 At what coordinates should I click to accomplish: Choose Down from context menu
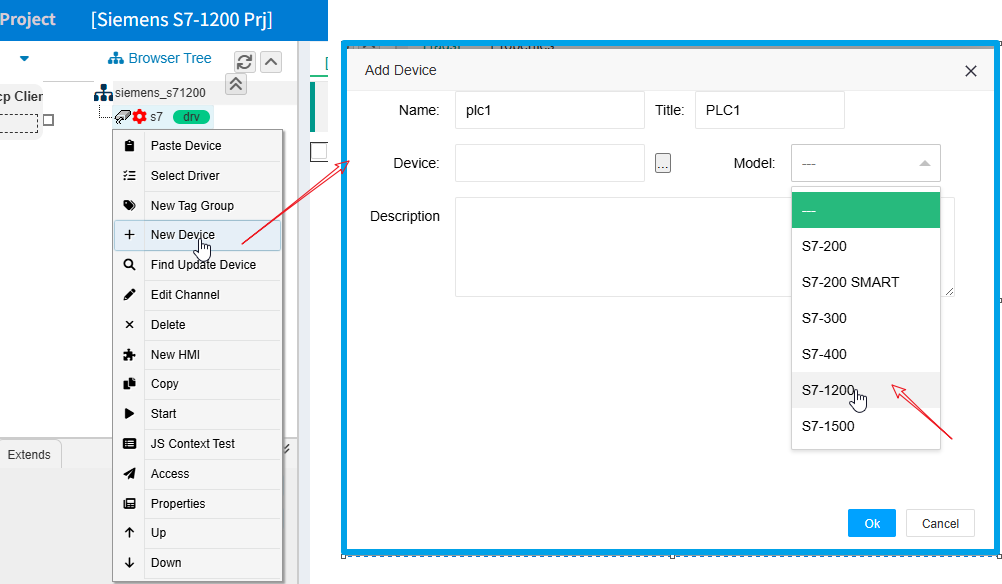point(198,563)
